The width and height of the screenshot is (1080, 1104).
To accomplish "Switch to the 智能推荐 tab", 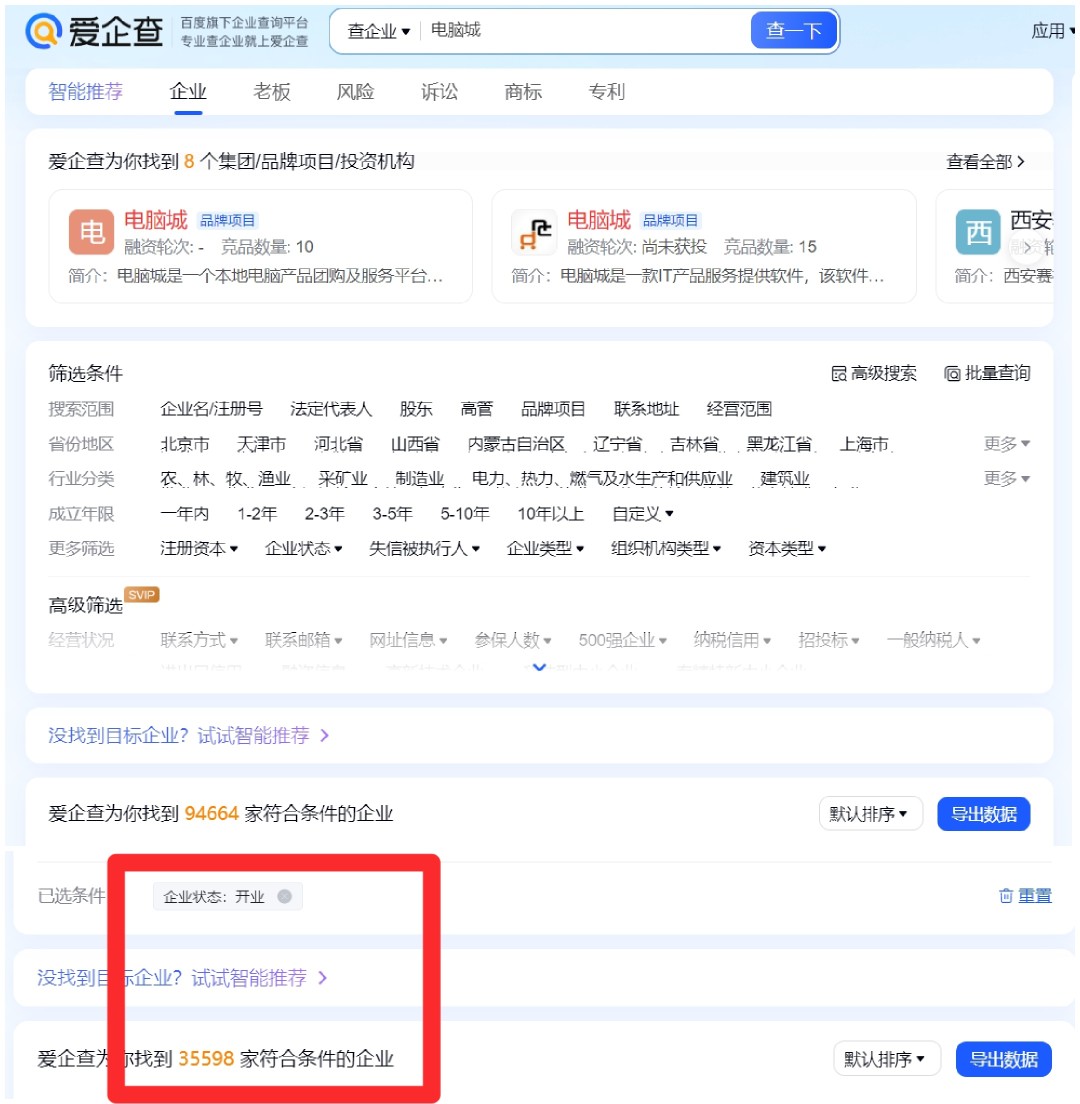I will [85, 92].
